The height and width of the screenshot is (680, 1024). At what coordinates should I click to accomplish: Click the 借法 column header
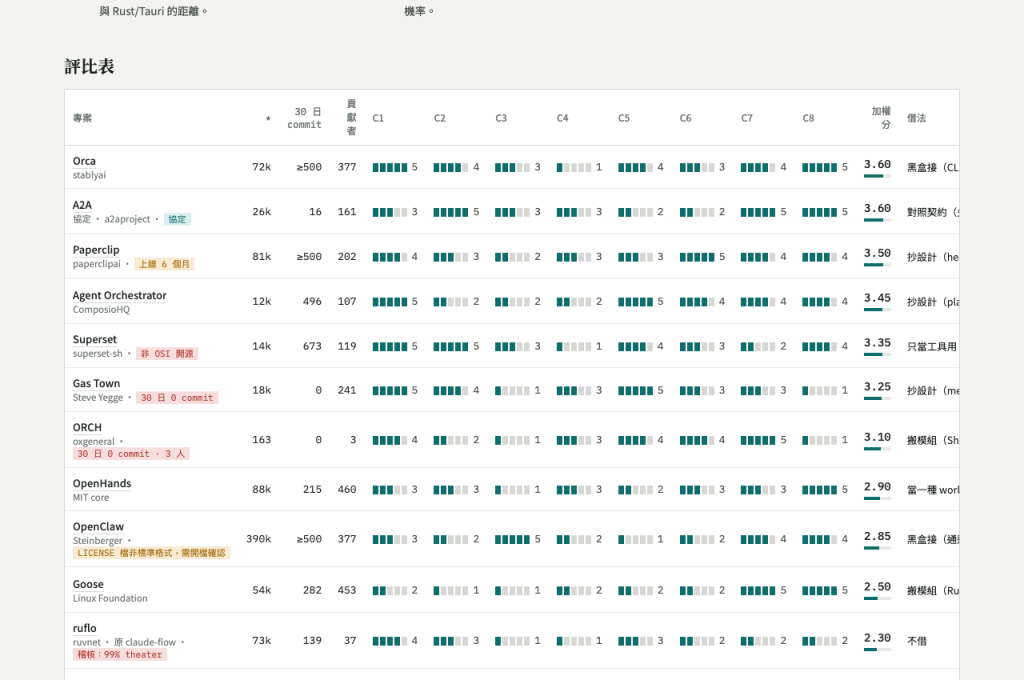click(916, 118)
